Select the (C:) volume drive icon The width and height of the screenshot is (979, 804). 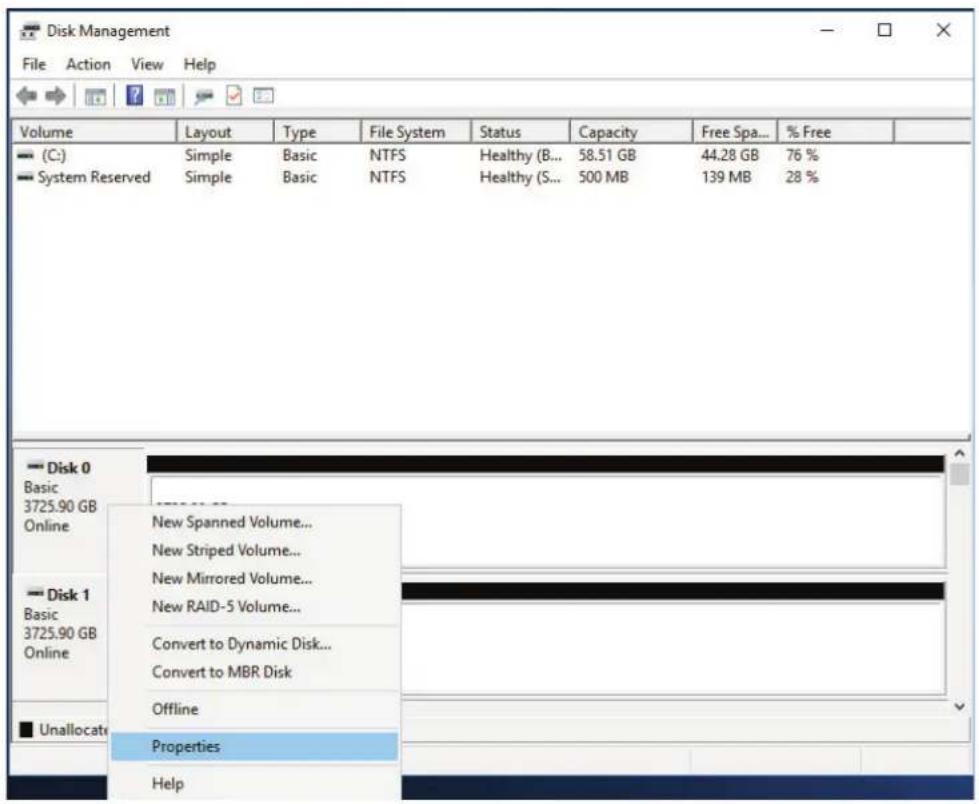26,155
